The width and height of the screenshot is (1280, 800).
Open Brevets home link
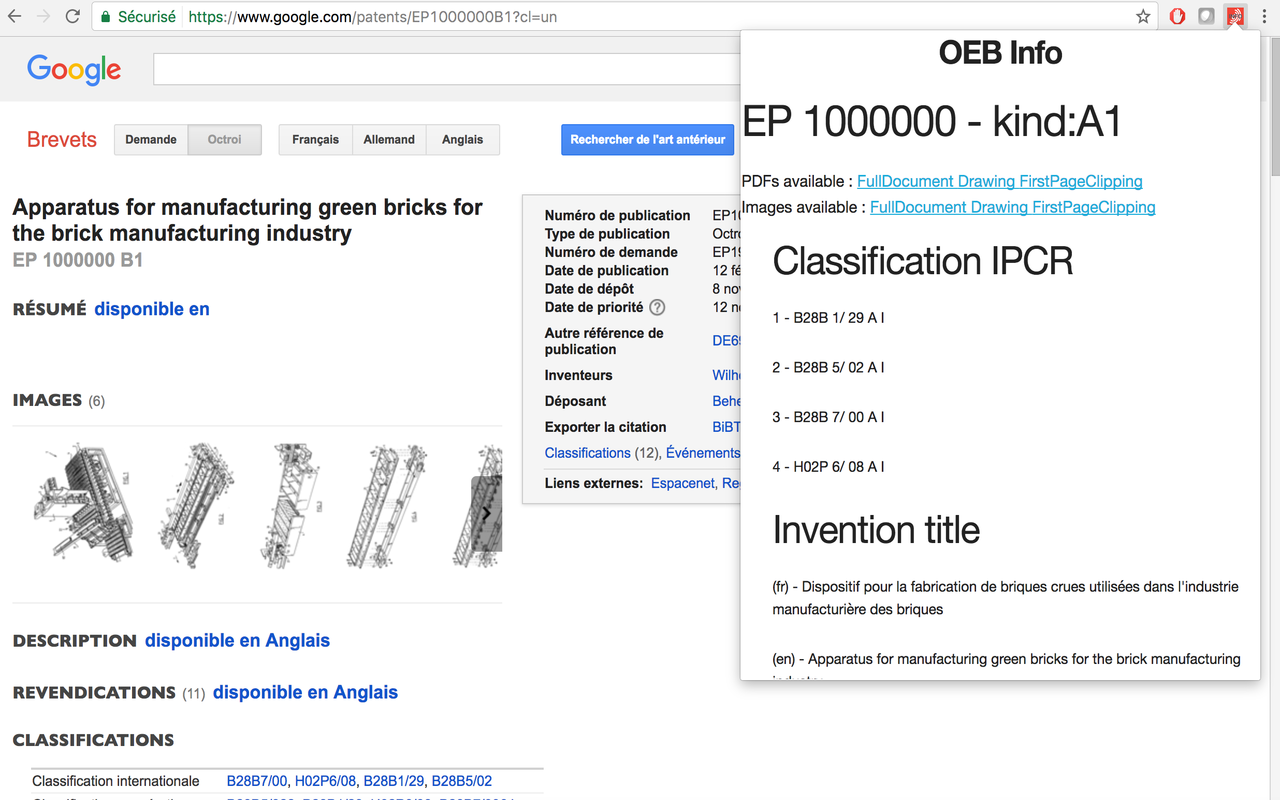62,140
